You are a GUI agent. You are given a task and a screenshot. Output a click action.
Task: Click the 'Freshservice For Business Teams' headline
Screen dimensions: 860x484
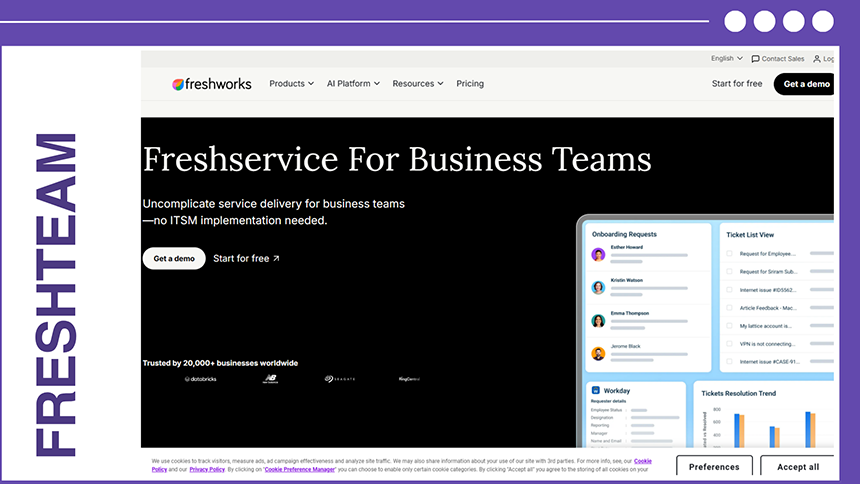click(397, 160)
